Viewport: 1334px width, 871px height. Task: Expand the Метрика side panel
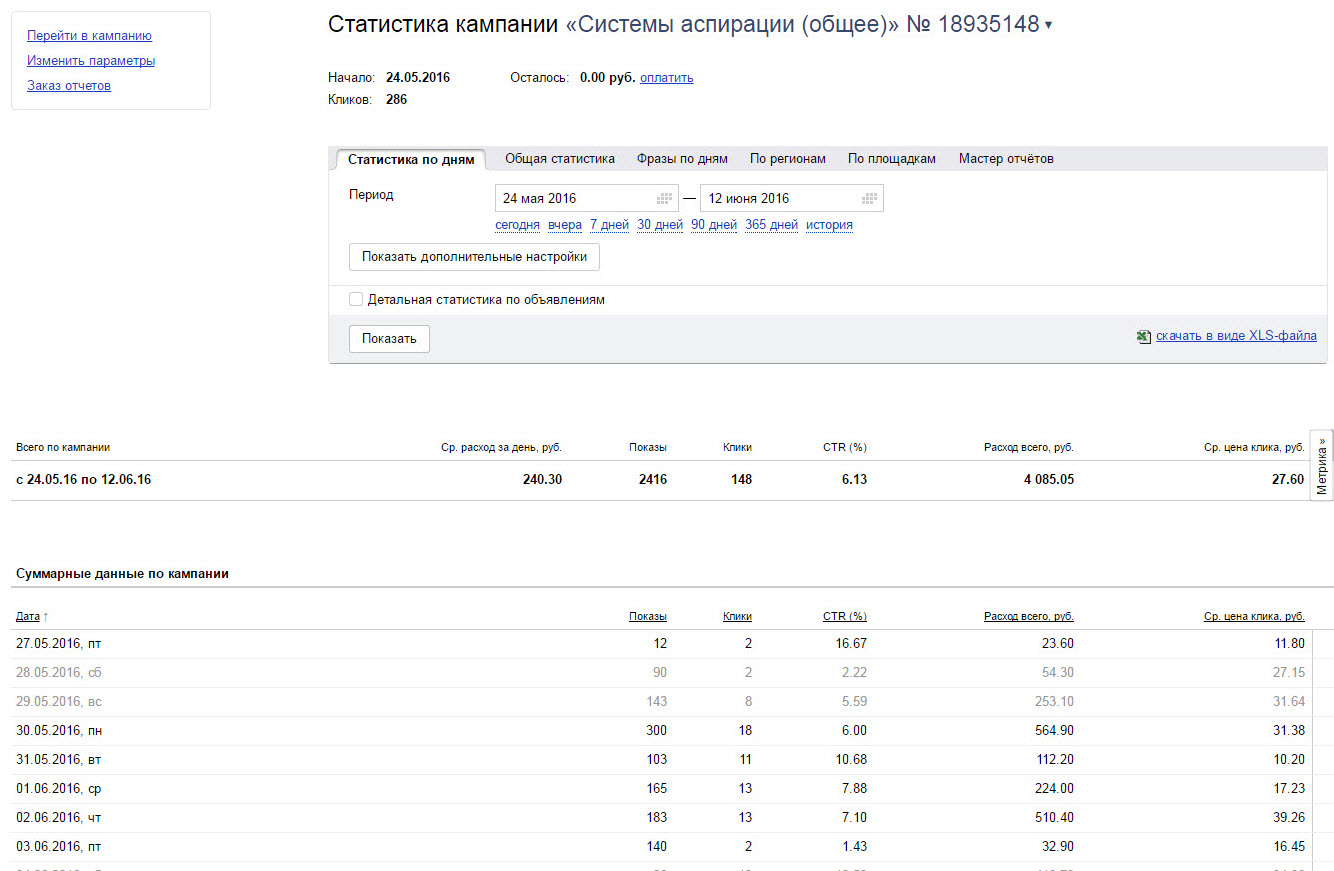pos(1321,466)
